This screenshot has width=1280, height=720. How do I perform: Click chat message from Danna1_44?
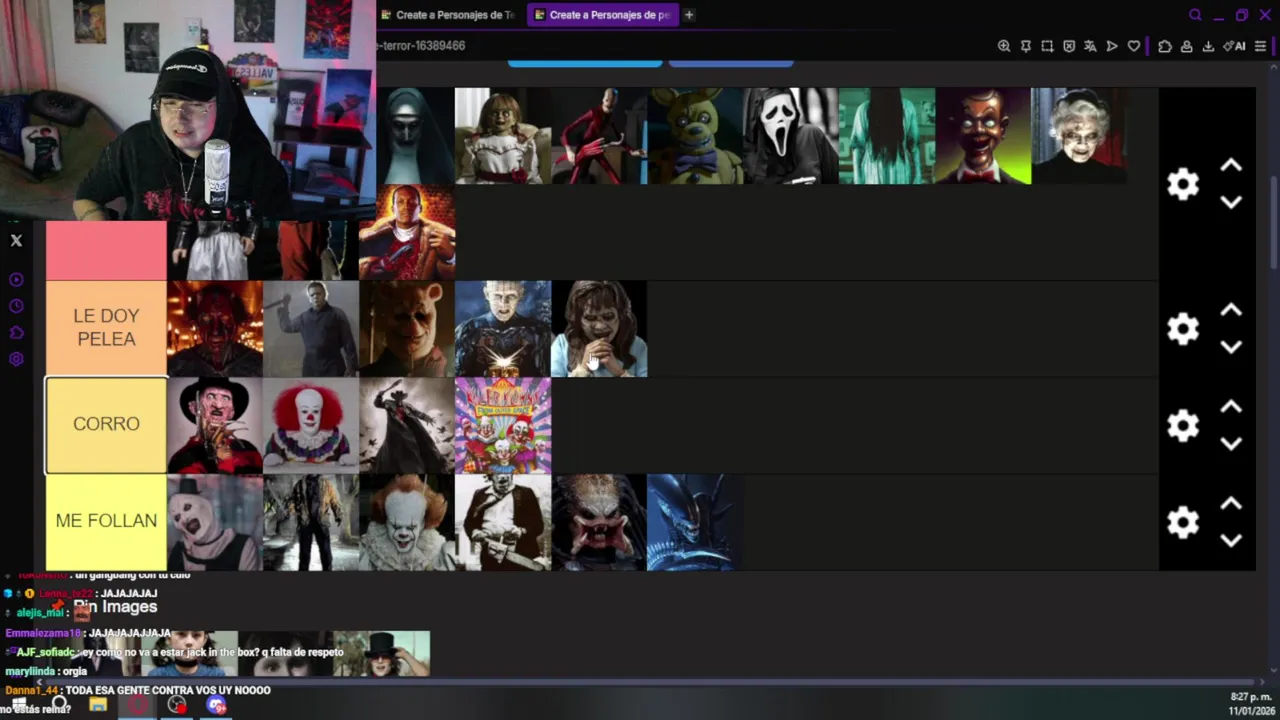(x=138, y=690)
